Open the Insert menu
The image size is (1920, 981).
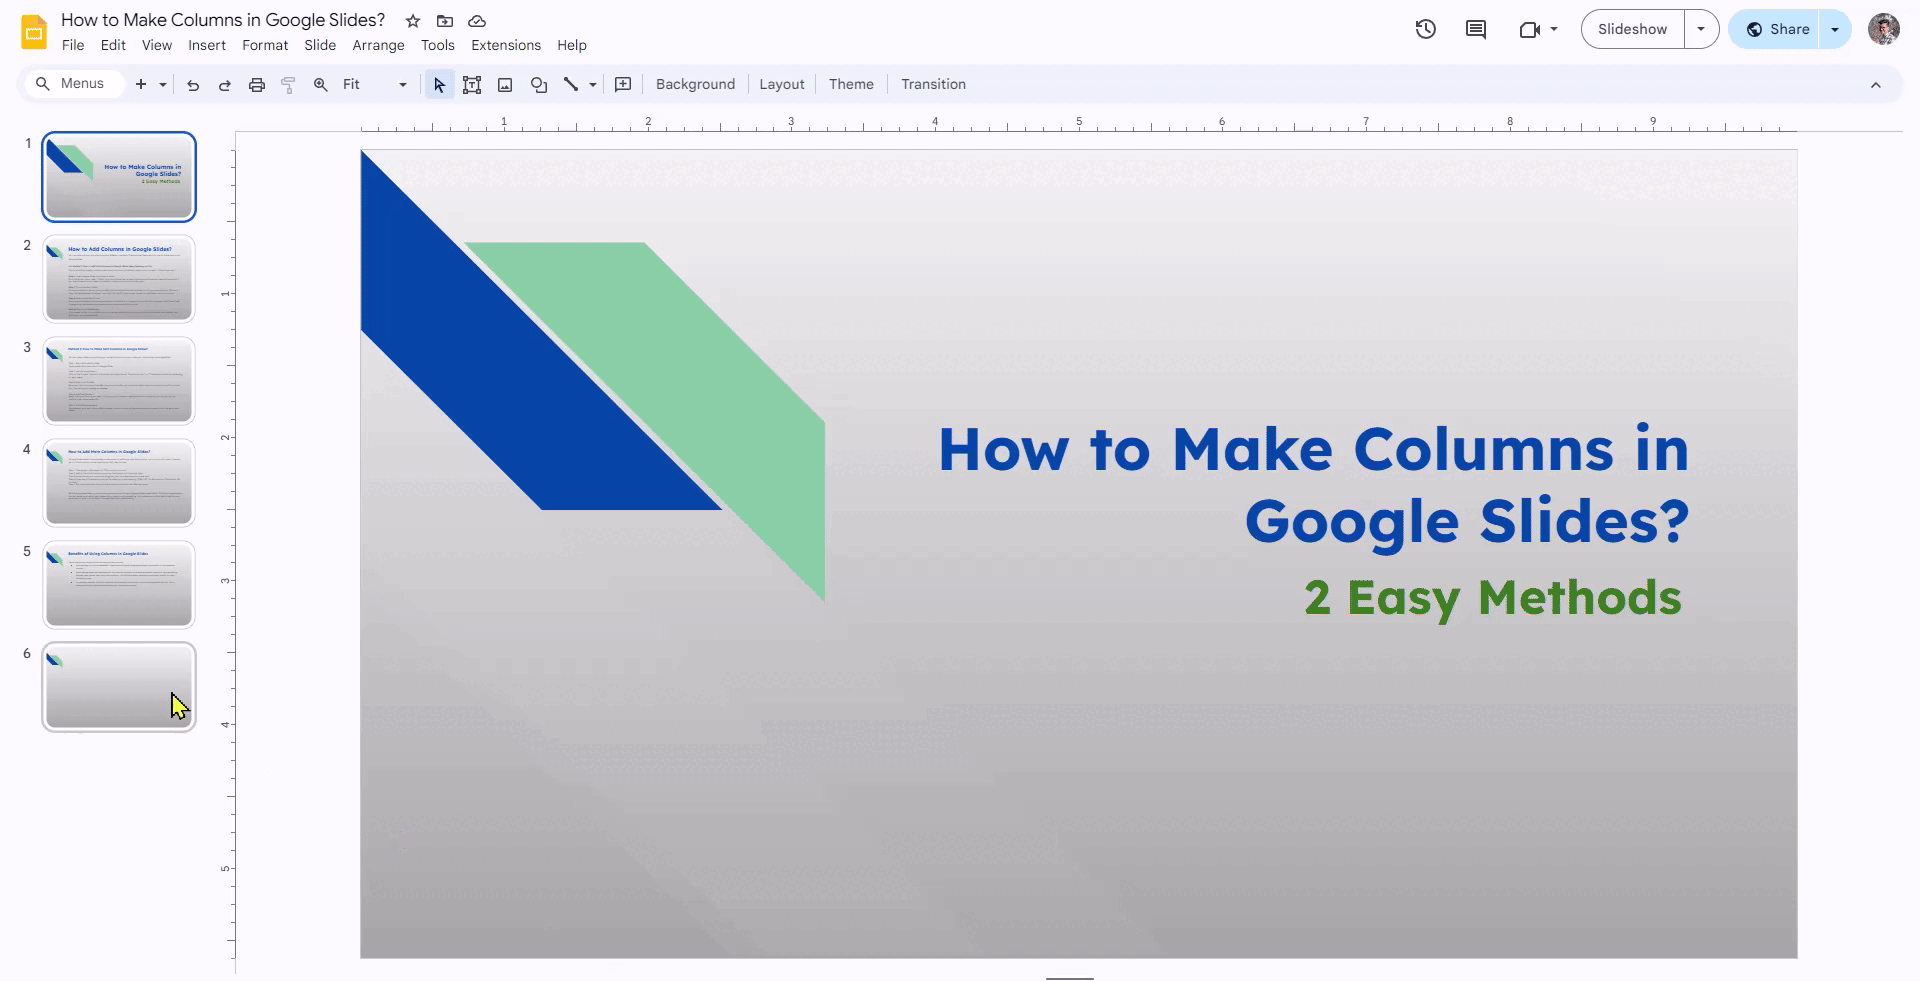[207, 45]
